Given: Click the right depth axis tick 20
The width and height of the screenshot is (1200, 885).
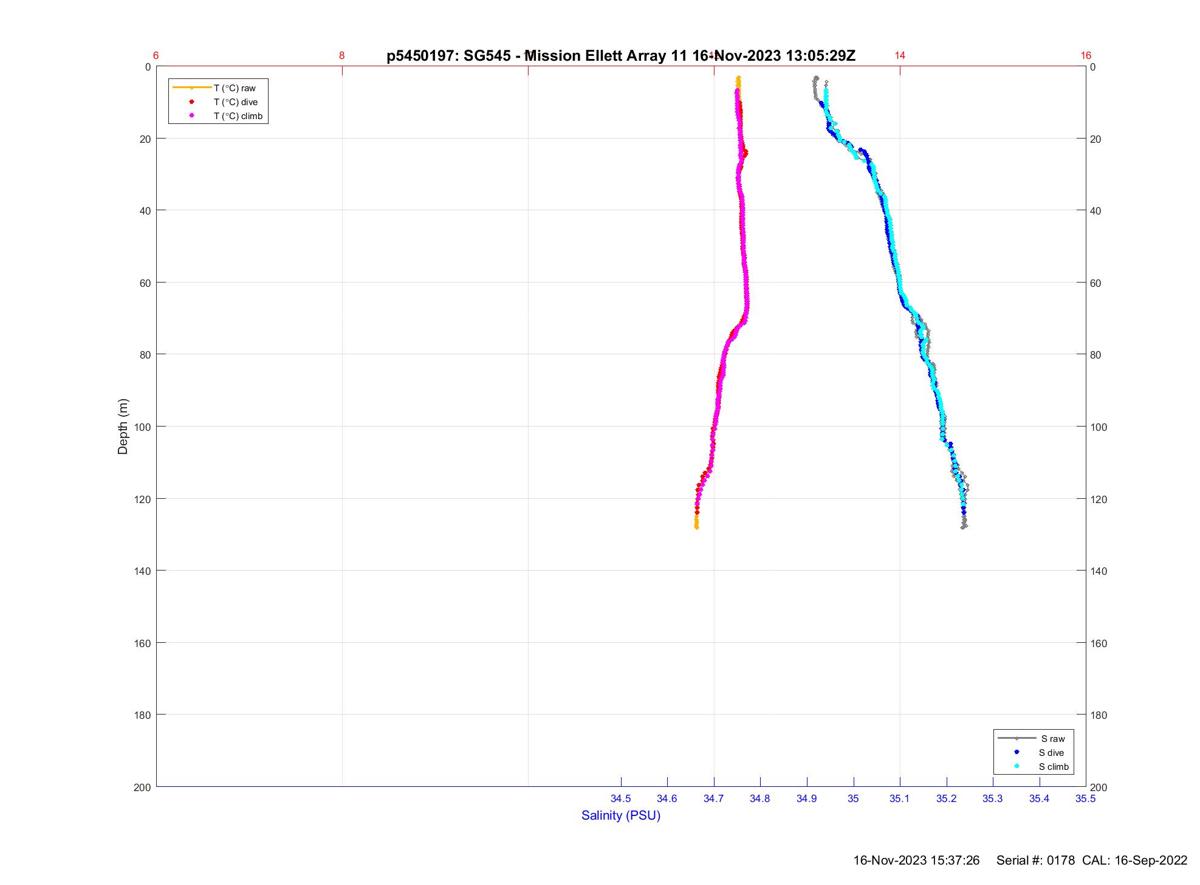Looking at the screenshot, I should click(x=1097, y=139).
